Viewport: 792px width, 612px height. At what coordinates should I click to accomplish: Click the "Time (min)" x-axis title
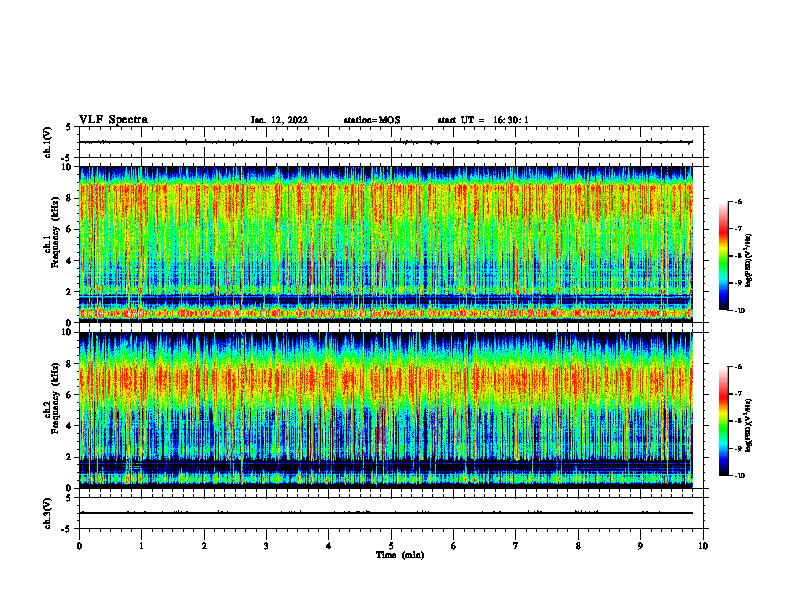coord(400,555)
